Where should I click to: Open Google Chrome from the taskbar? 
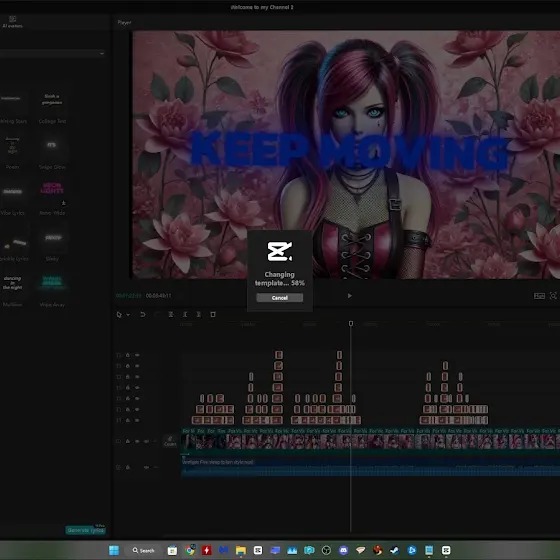[190, 550]
